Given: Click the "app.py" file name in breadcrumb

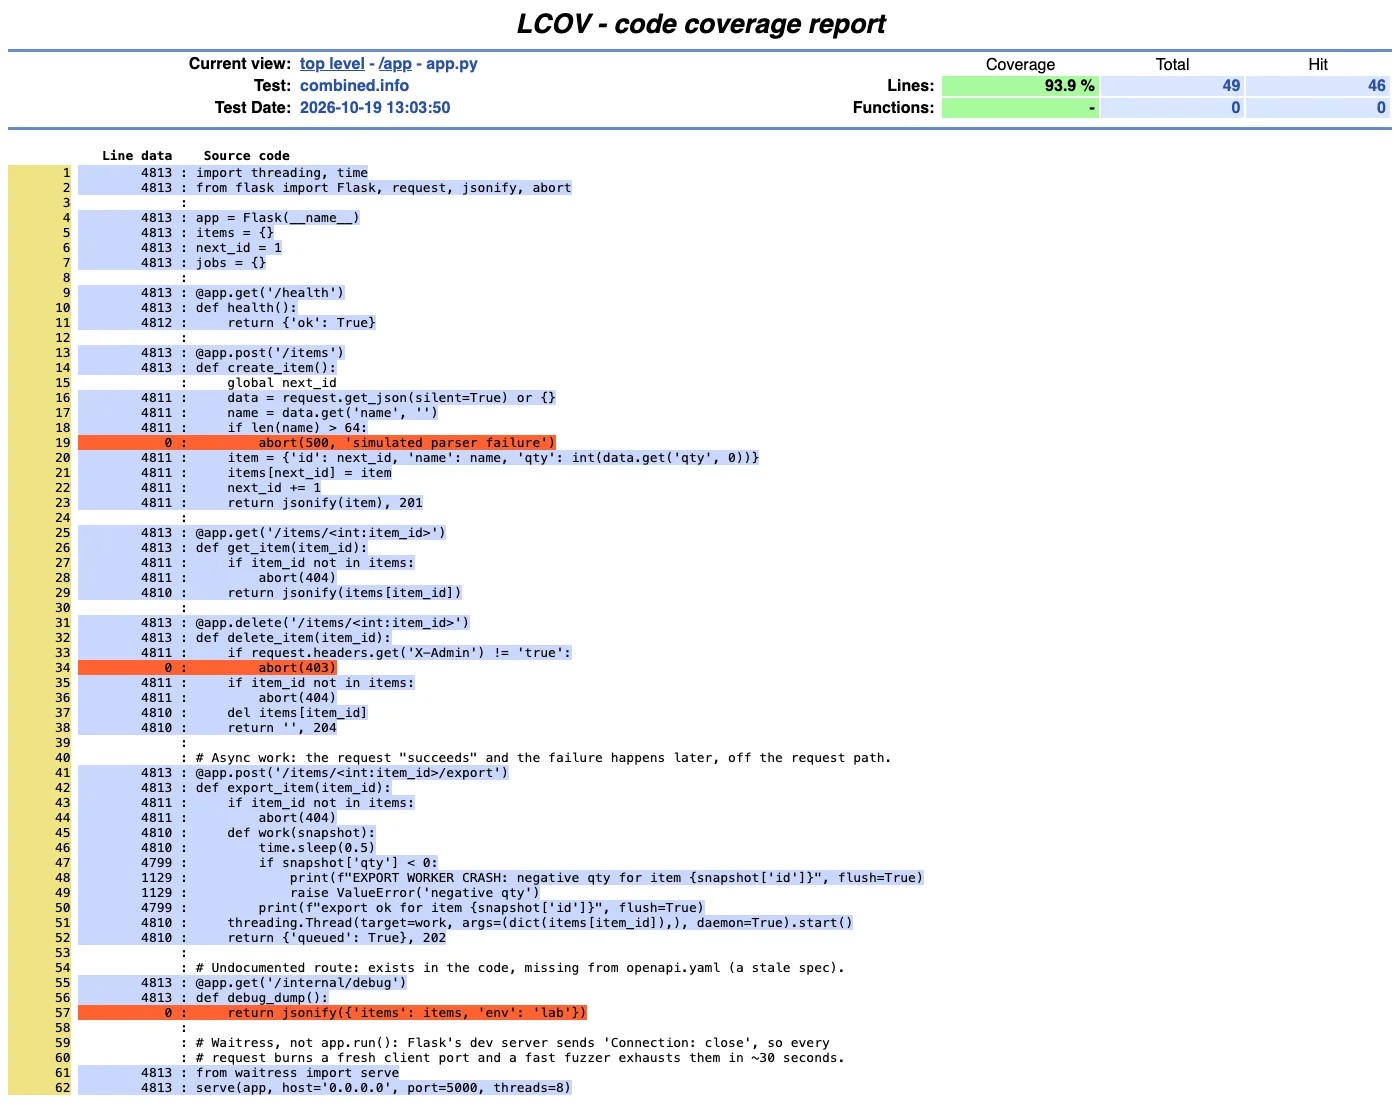Looking at the screenshot, I should click(452, 64).
